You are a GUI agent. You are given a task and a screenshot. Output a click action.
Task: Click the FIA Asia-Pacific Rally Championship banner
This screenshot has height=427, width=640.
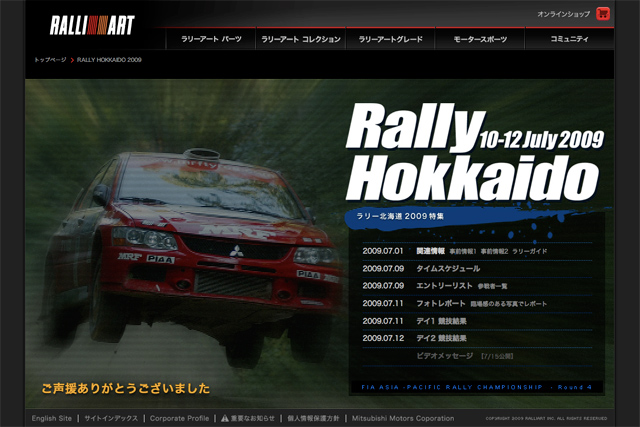[476, 387]
